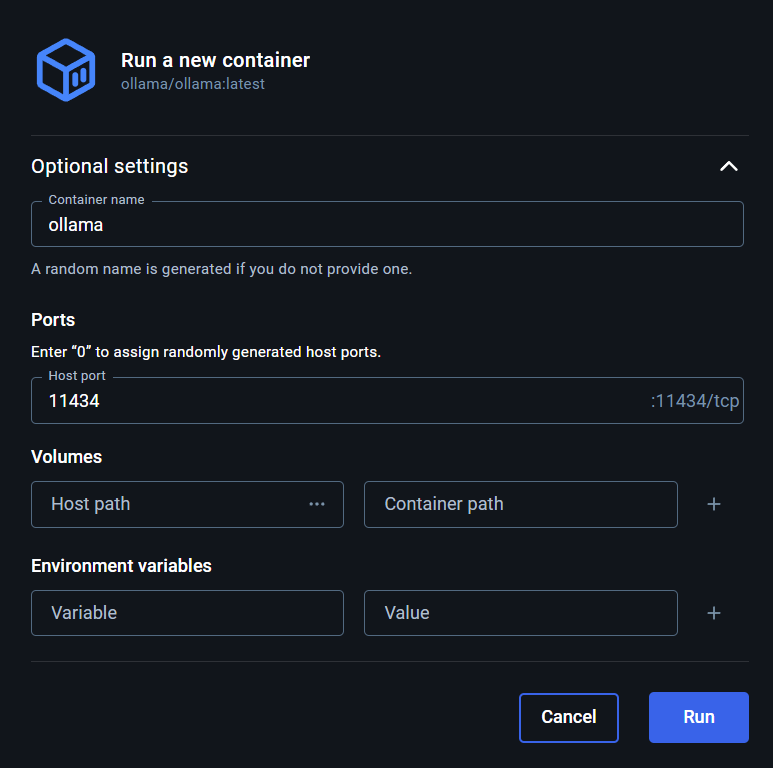Click the Cancel button
Viewport: 773px width, 768px height.
tap(568, 717)
